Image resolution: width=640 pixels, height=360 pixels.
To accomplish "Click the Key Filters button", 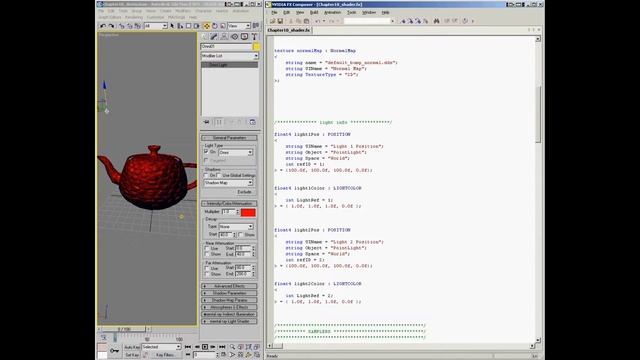I will point(165,355).
